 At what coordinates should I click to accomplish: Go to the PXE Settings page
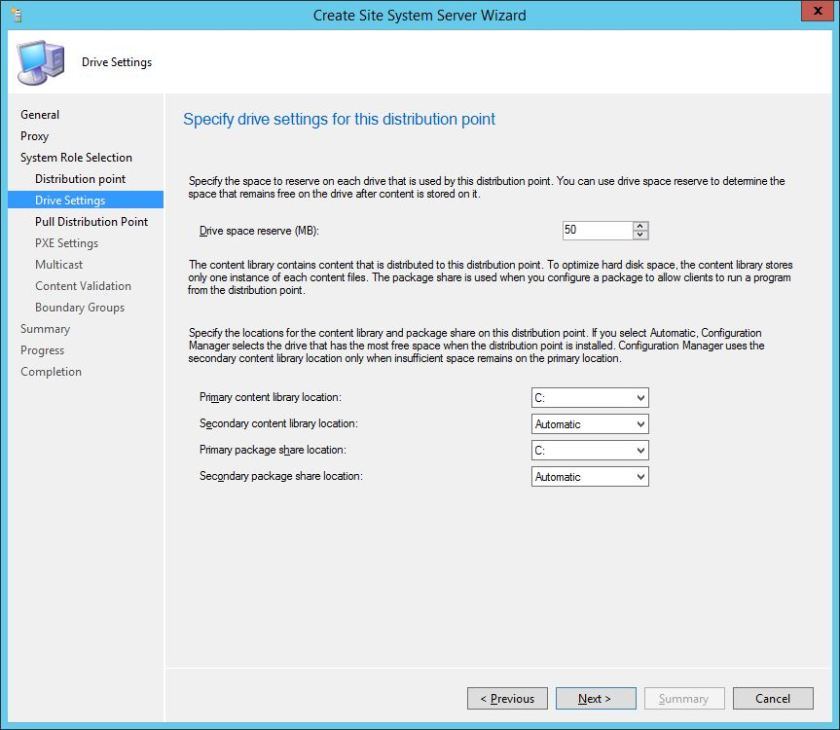[x=66, y=243]
